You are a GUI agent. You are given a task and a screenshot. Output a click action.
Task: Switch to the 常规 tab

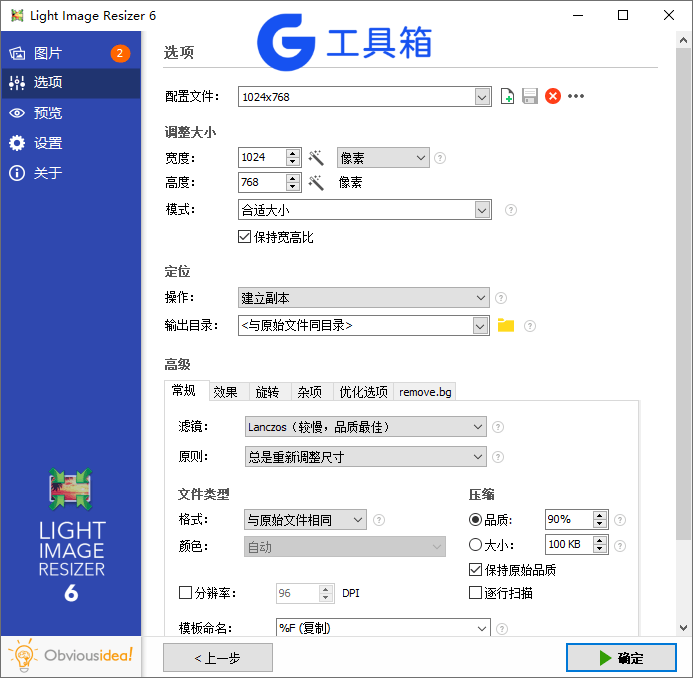pyautogui.click(x=185, y=391)
